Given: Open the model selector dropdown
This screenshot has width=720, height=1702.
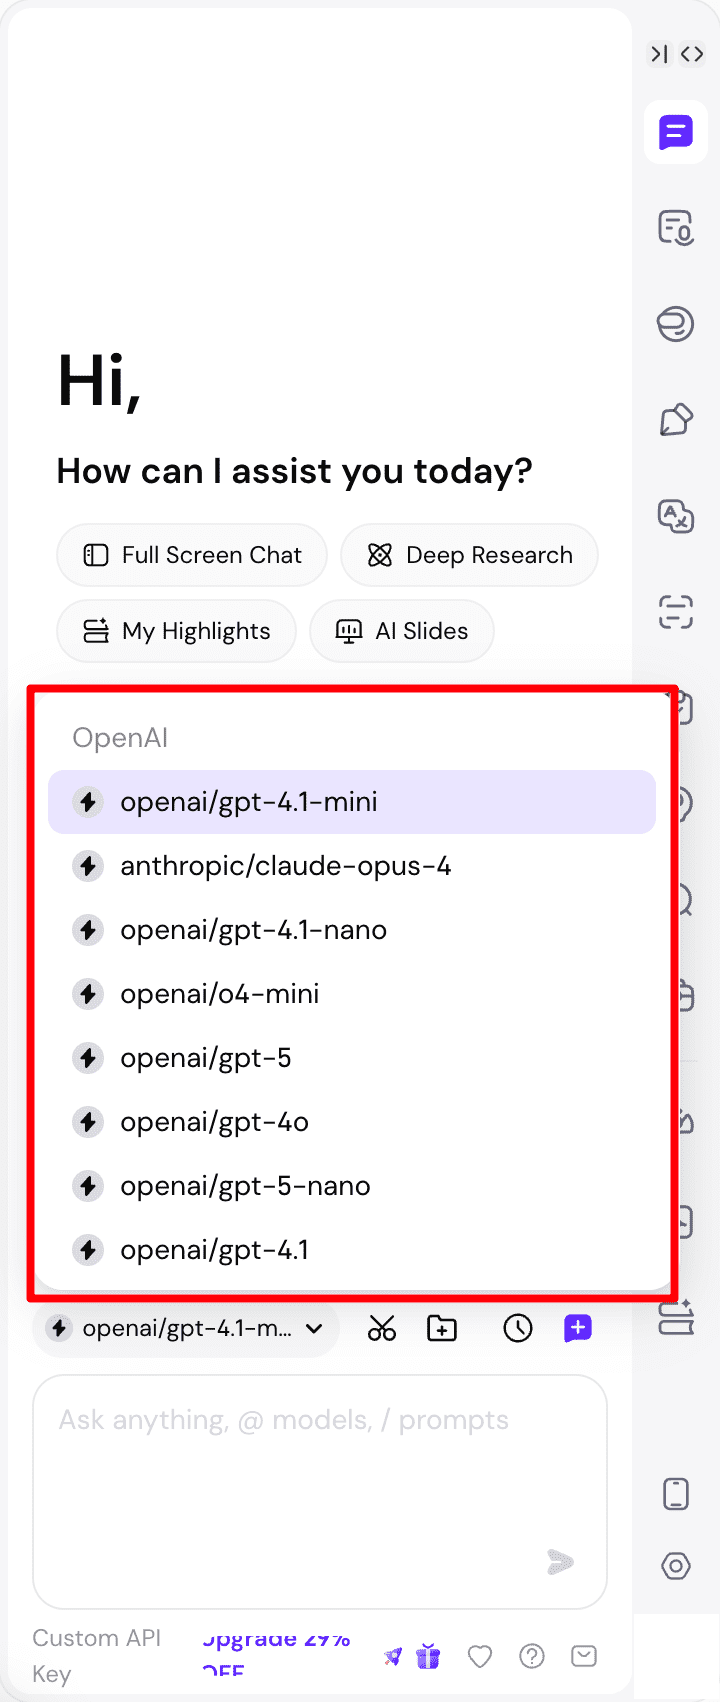Looking at the screenshot, I should 186,1328.
